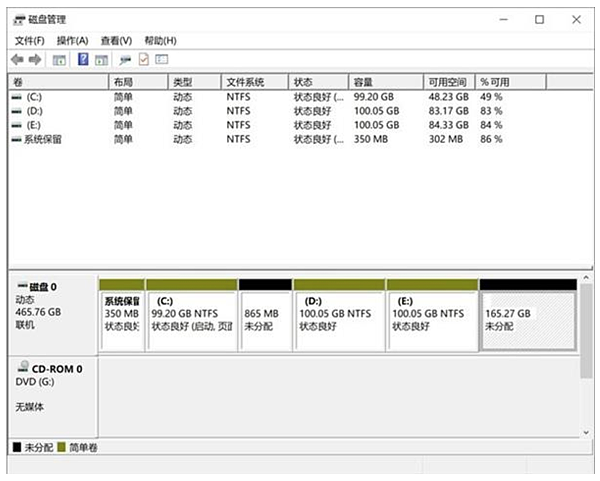This screenshot has width=600, height=481.
Task: Sort by the 卷 column header
Action: click(59, 82)
